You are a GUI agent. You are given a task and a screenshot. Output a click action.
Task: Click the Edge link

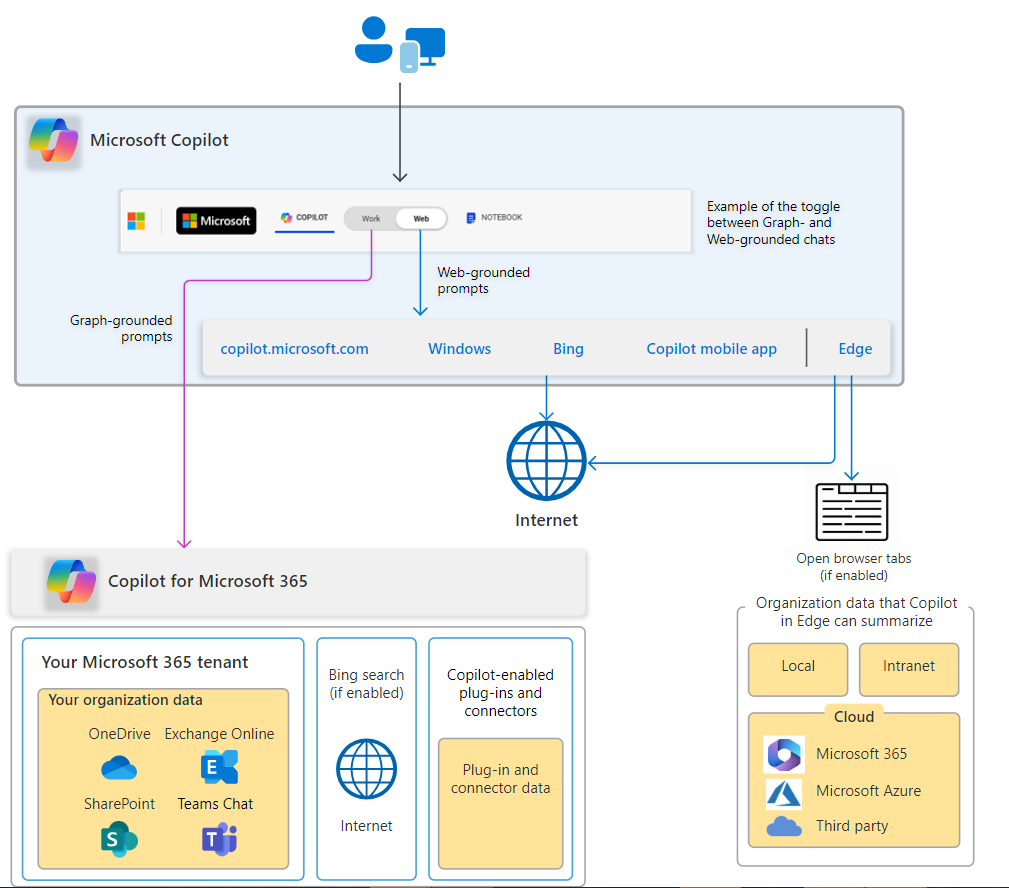click(x=855, y=349)
